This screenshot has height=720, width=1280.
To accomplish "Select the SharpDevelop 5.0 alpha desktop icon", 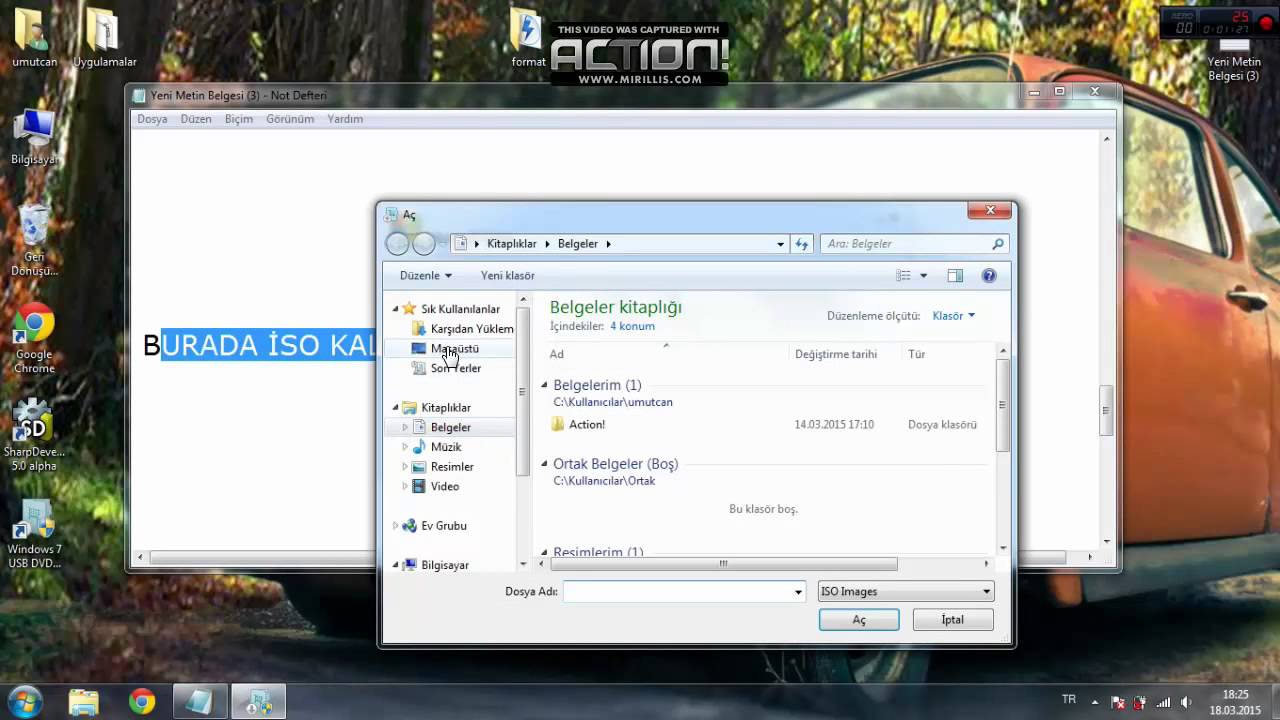I will pos(34,436).
